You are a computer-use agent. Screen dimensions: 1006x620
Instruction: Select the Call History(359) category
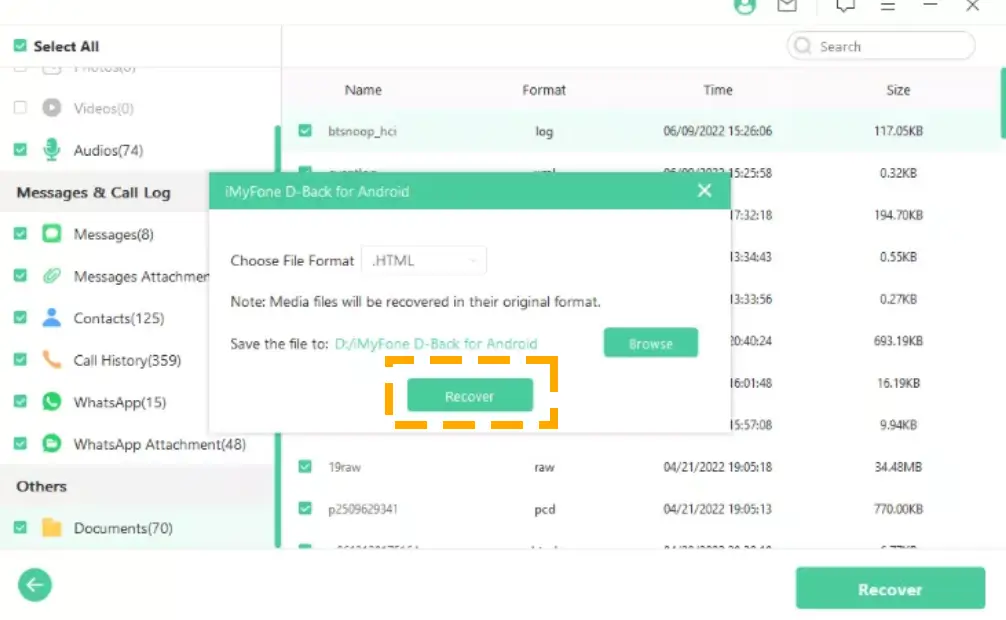[x=127, y=360]
